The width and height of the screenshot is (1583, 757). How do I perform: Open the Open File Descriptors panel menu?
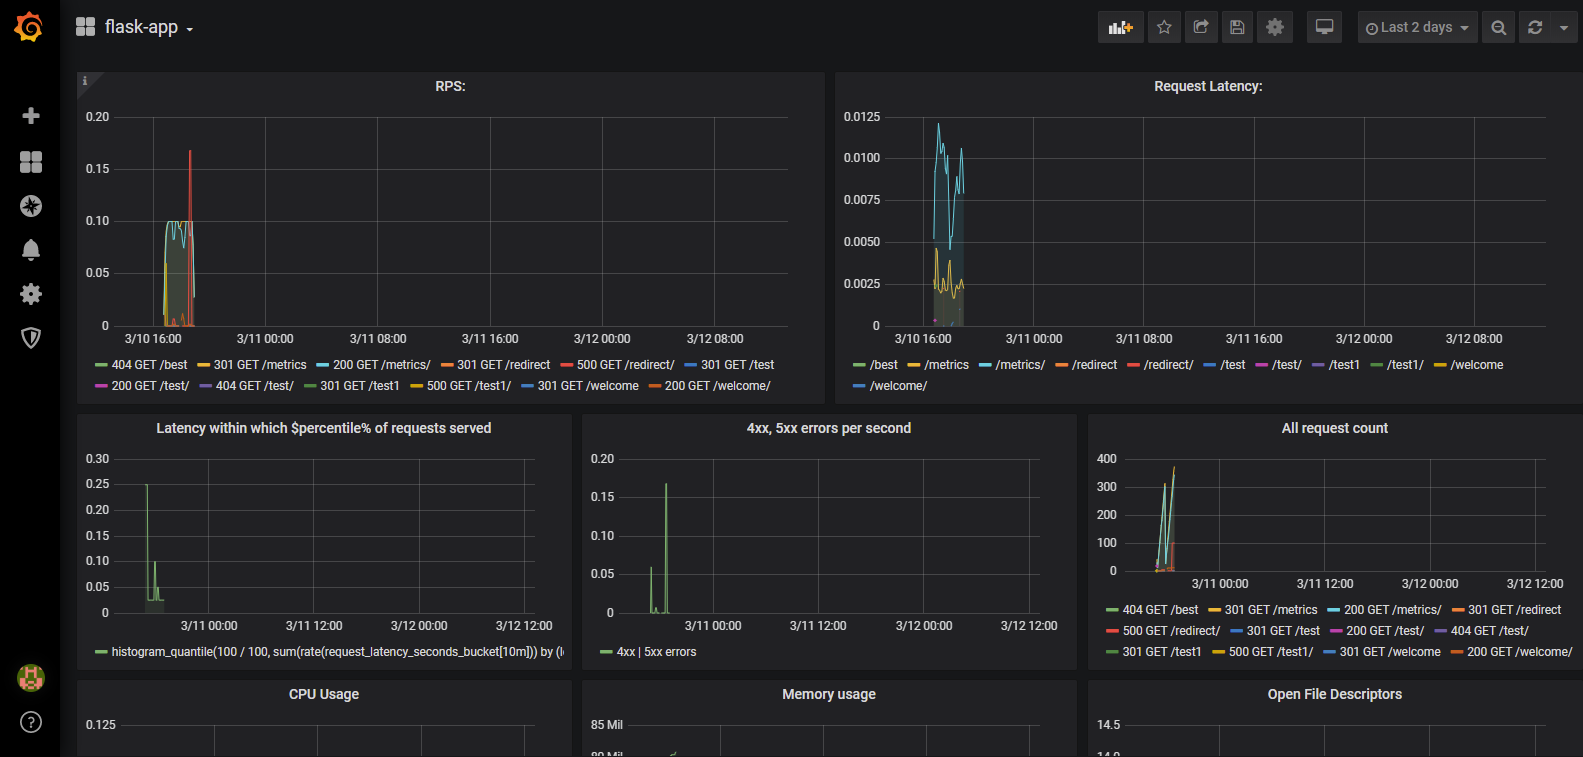point(1335,694)
